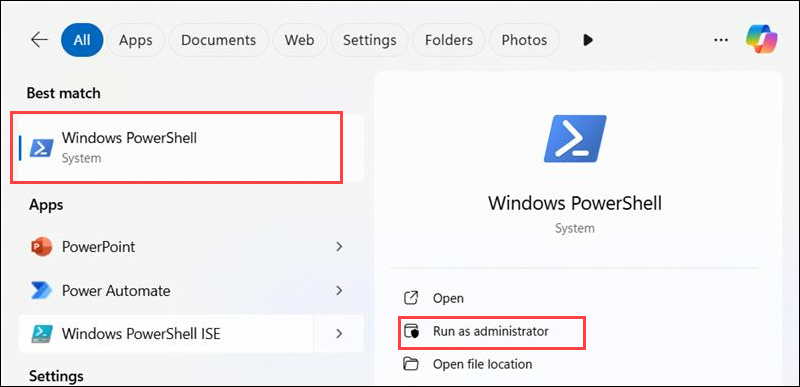This screenshot has height=387, width=800.
Task: Switch to the Apps filter tab
Action: pos(136,40)
